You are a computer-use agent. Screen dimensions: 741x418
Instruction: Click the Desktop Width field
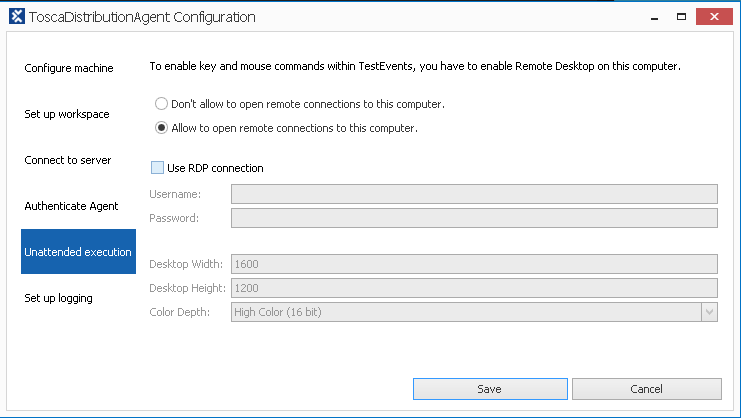pos(474,264)
